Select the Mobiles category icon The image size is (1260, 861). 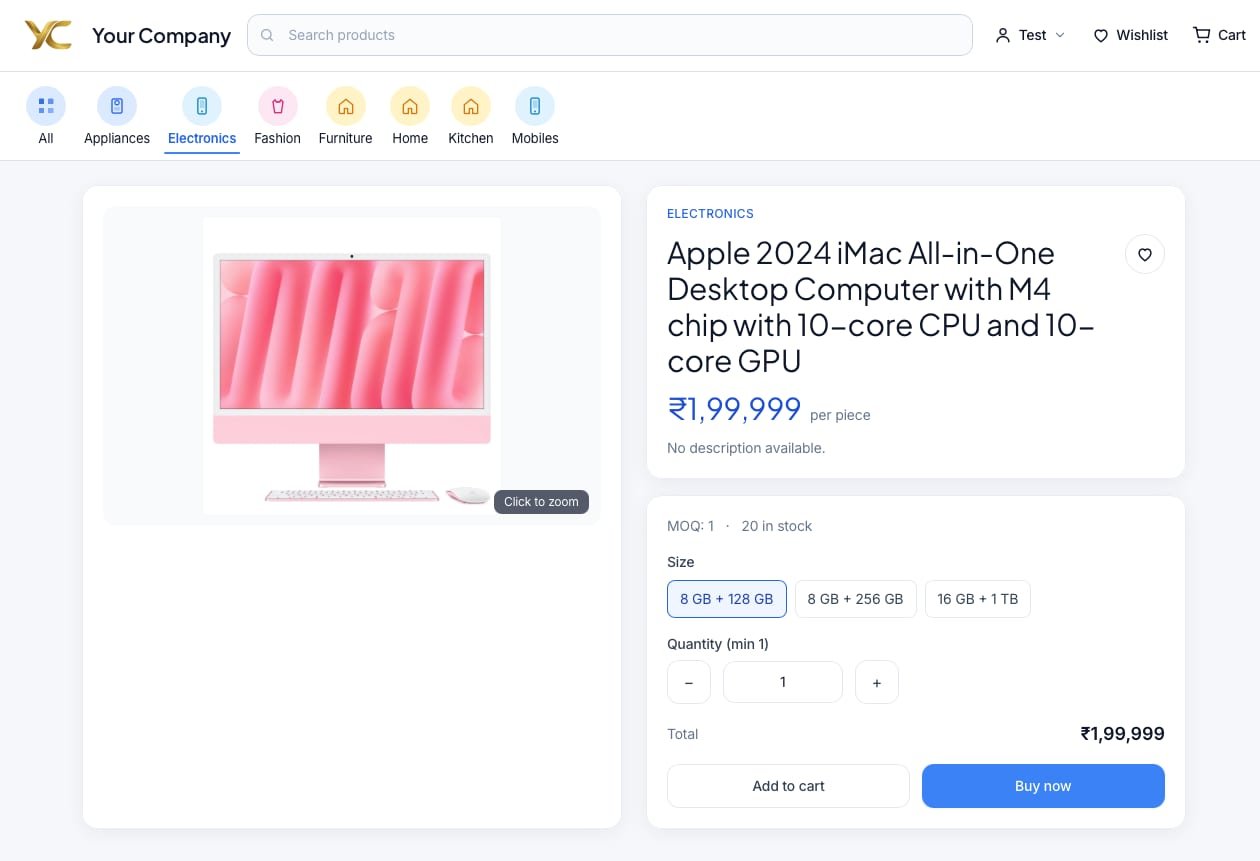(x=535, y=106)
